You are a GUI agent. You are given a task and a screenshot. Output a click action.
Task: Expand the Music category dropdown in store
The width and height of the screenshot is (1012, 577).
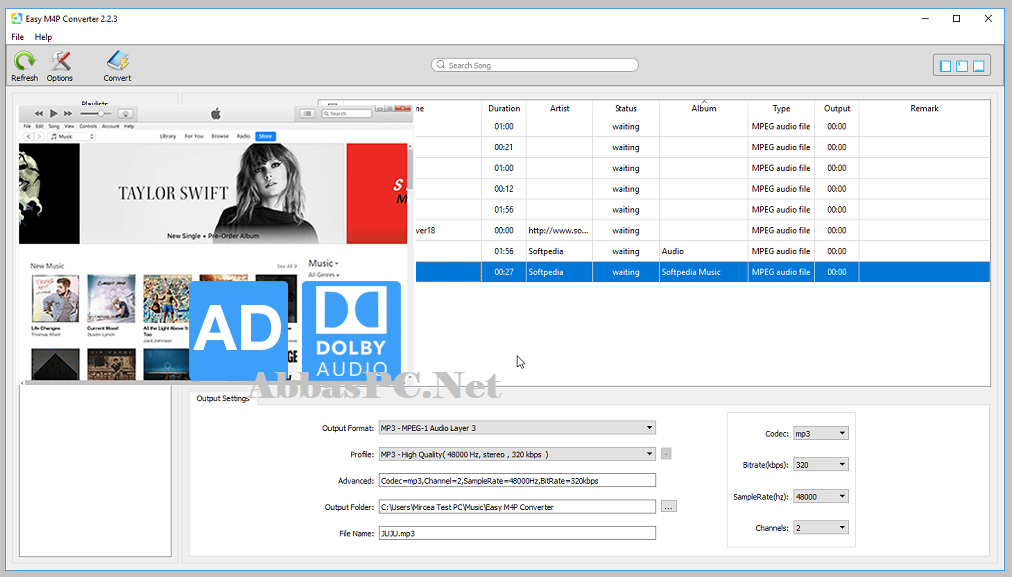click(x=323, y=263)
